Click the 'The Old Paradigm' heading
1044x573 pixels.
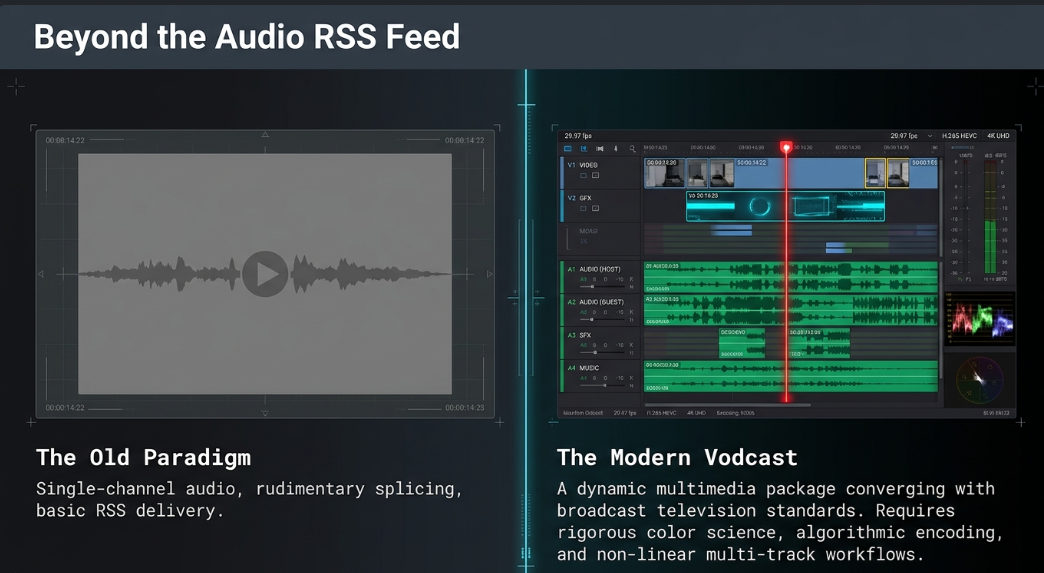[143, 457]
